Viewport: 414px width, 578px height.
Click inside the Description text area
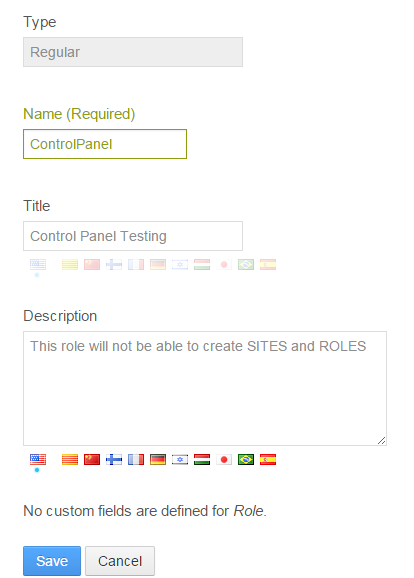[205, 389]
